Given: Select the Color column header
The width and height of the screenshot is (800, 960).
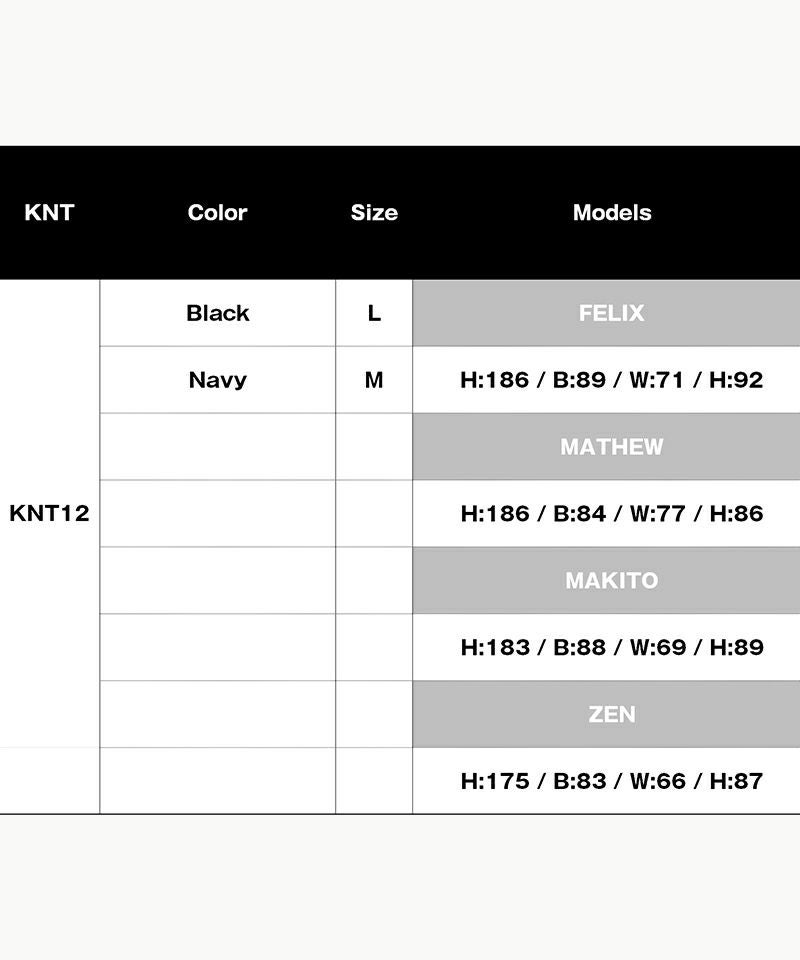Looking at the screenshot, I should click(x=217, y=212).
